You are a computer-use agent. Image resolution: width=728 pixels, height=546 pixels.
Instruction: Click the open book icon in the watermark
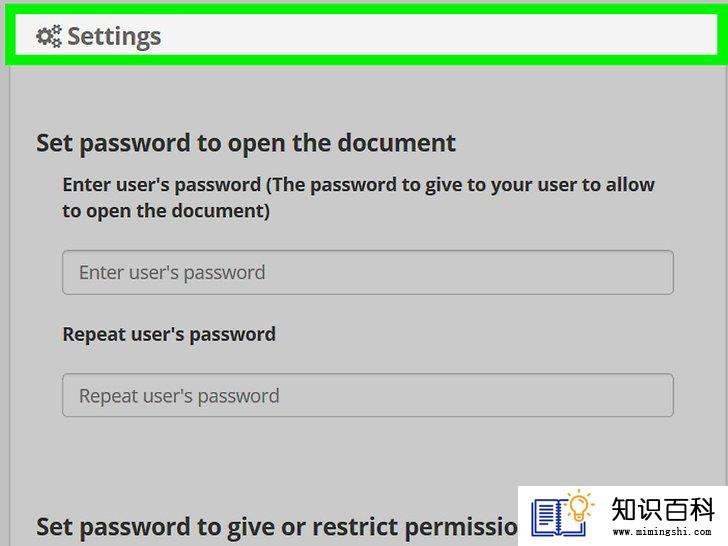[555, 517]
